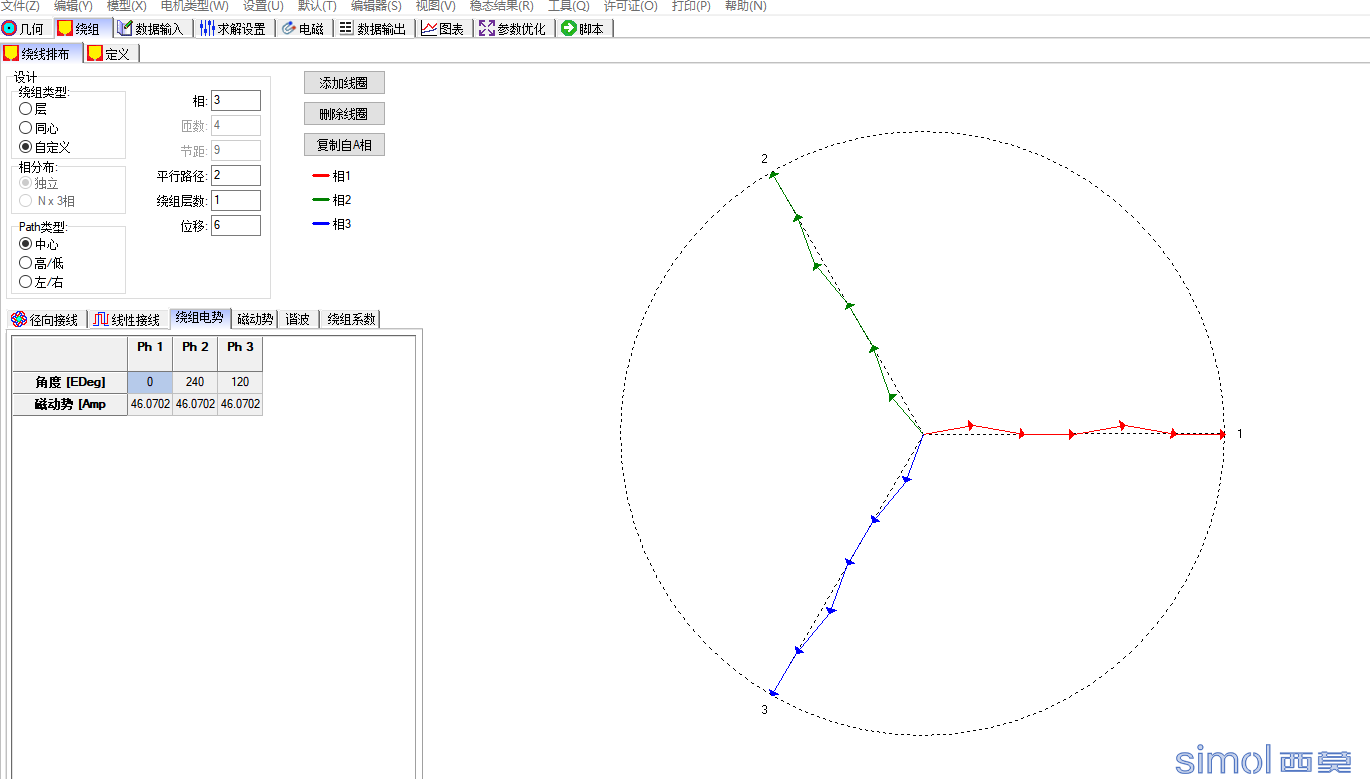Open the 电机类型(W) menu
Screen dimensions: 1370x779
click(194, 6)
